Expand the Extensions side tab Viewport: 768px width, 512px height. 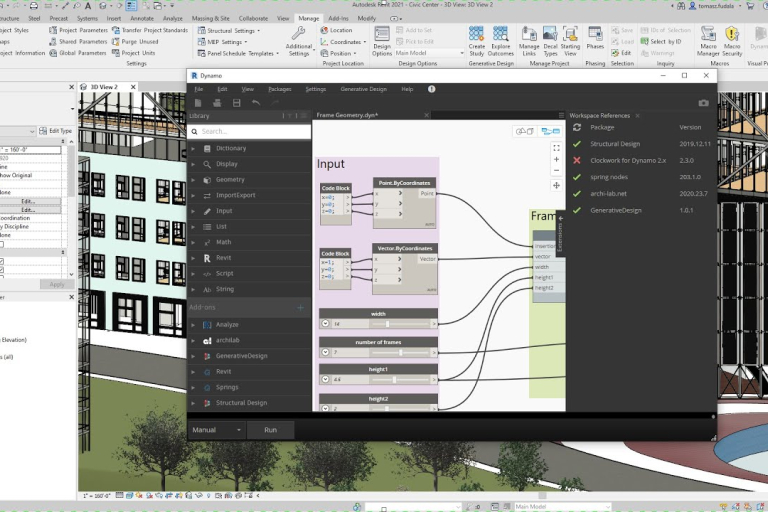coord(560,234)
